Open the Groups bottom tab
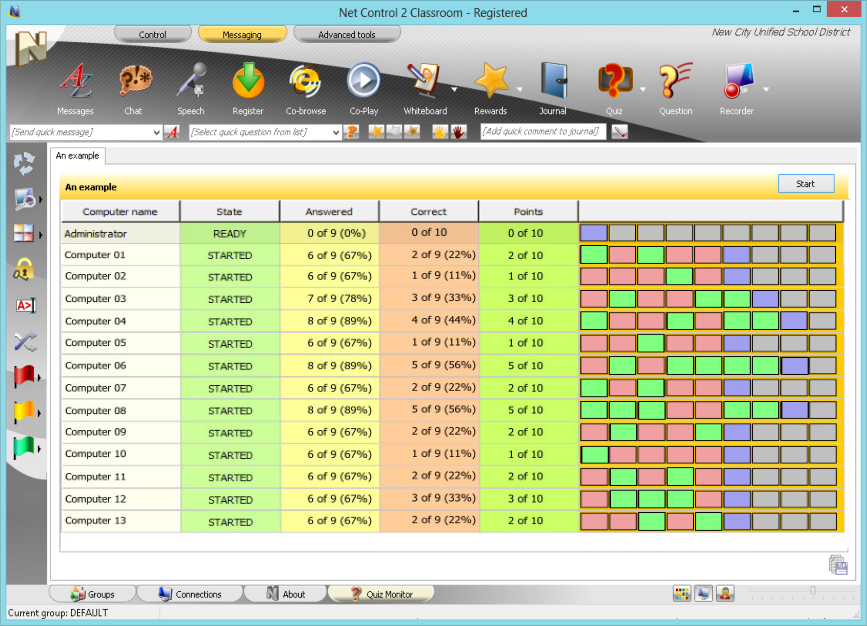The width and height of the screenshot is (867, 626). point(93,594)
